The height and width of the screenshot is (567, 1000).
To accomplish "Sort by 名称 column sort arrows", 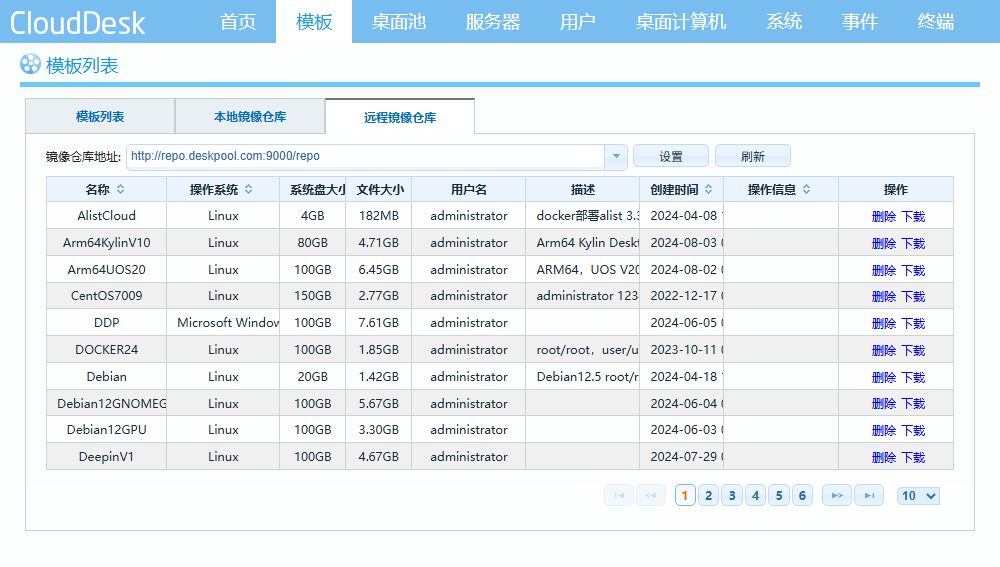I will pyautogui.click(x=121, y=189).
